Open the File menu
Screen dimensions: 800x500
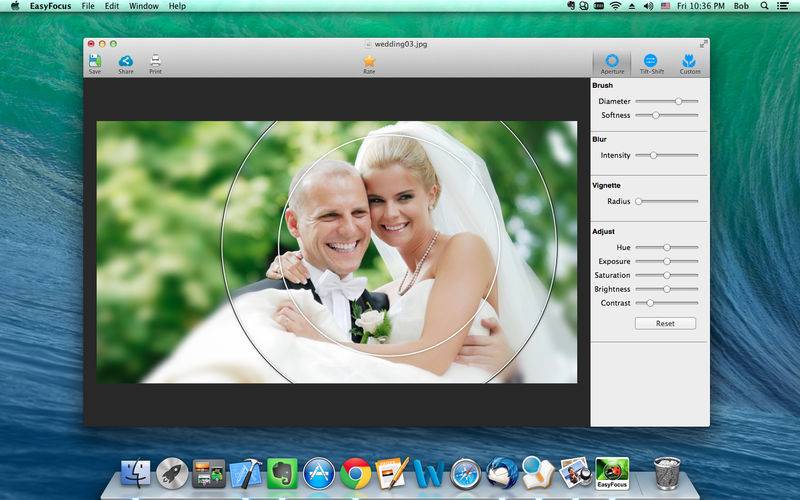pyautogui.click(x=88, y=6)
